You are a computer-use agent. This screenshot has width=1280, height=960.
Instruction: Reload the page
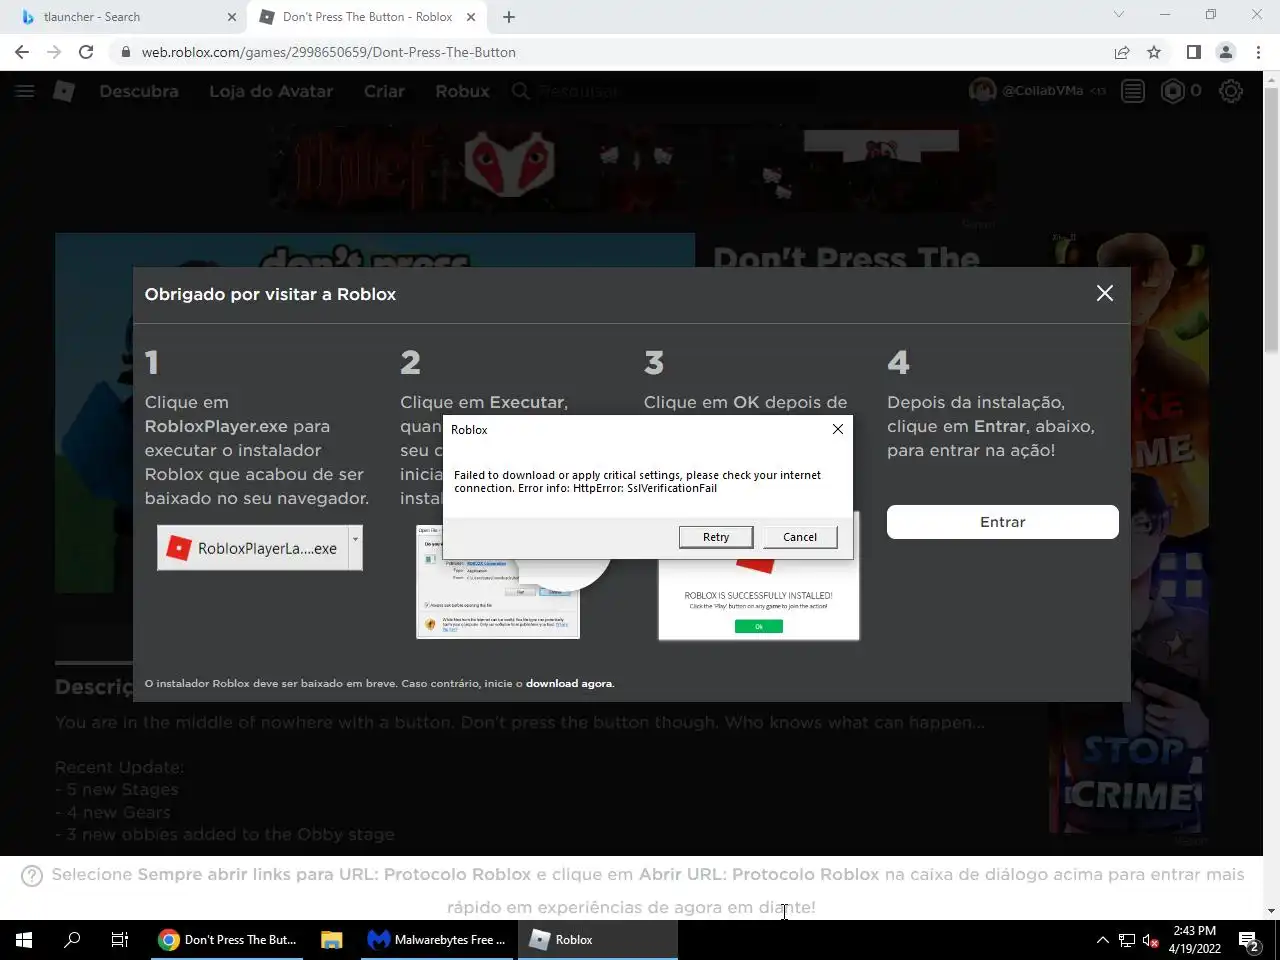pos(86,52)
